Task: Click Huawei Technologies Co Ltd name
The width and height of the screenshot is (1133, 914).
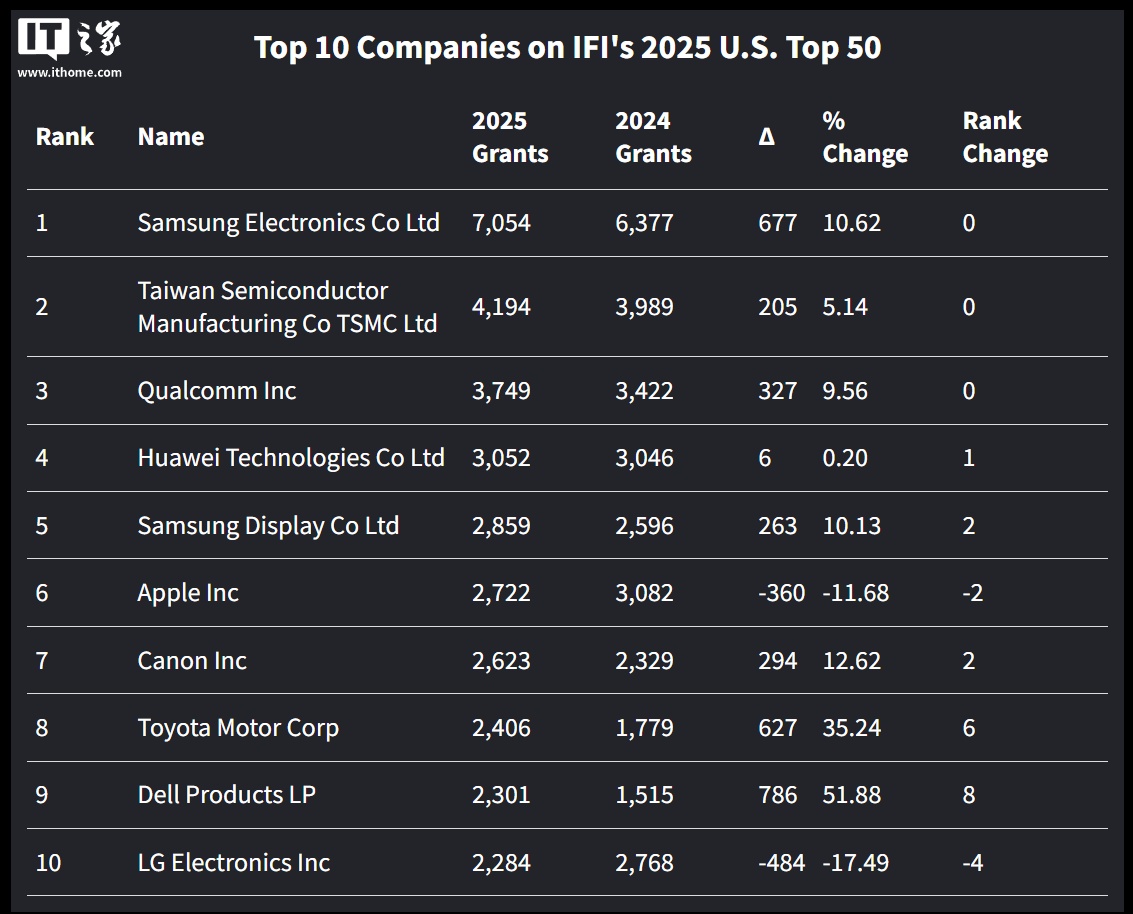Action: (x=290, y=458)
